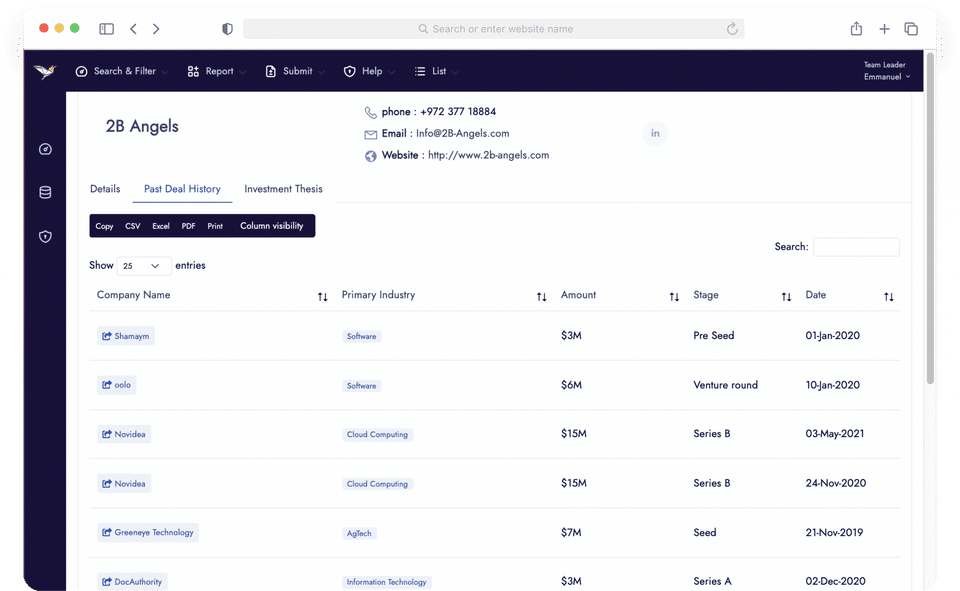Go back with the browser back arrow
Image resolution: width=960 pixels, height=591 pixels.
pos(133,29)
